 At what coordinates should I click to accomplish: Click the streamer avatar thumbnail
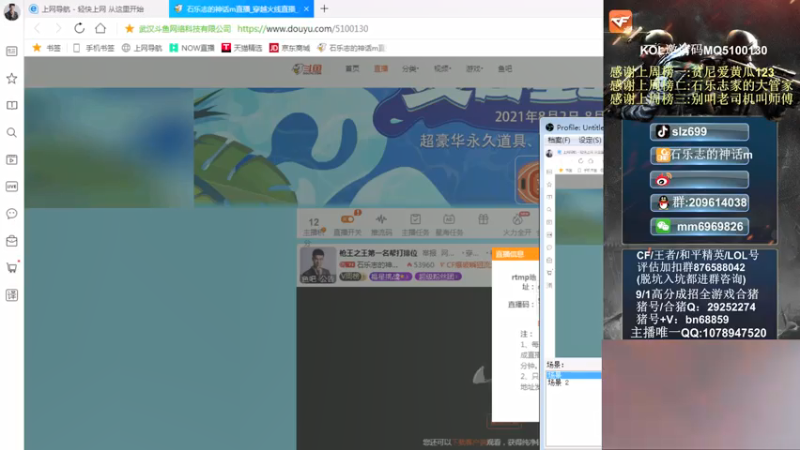(x=318, y=265)
